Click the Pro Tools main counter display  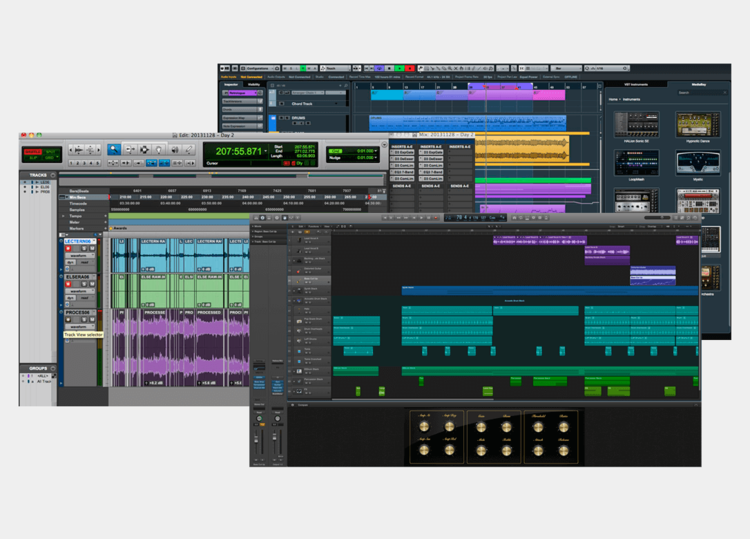(x=236, y=152)
